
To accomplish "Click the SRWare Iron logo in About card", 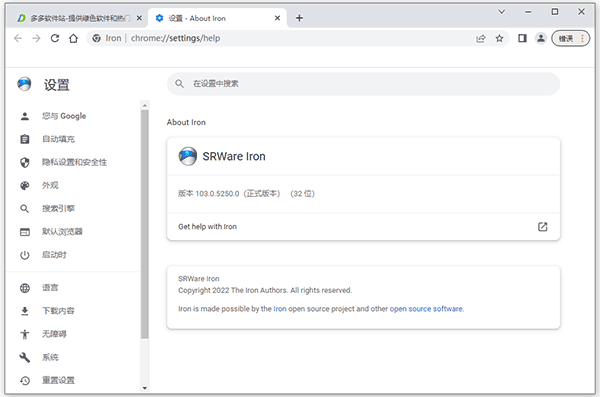I will click(x=188, y=156).
